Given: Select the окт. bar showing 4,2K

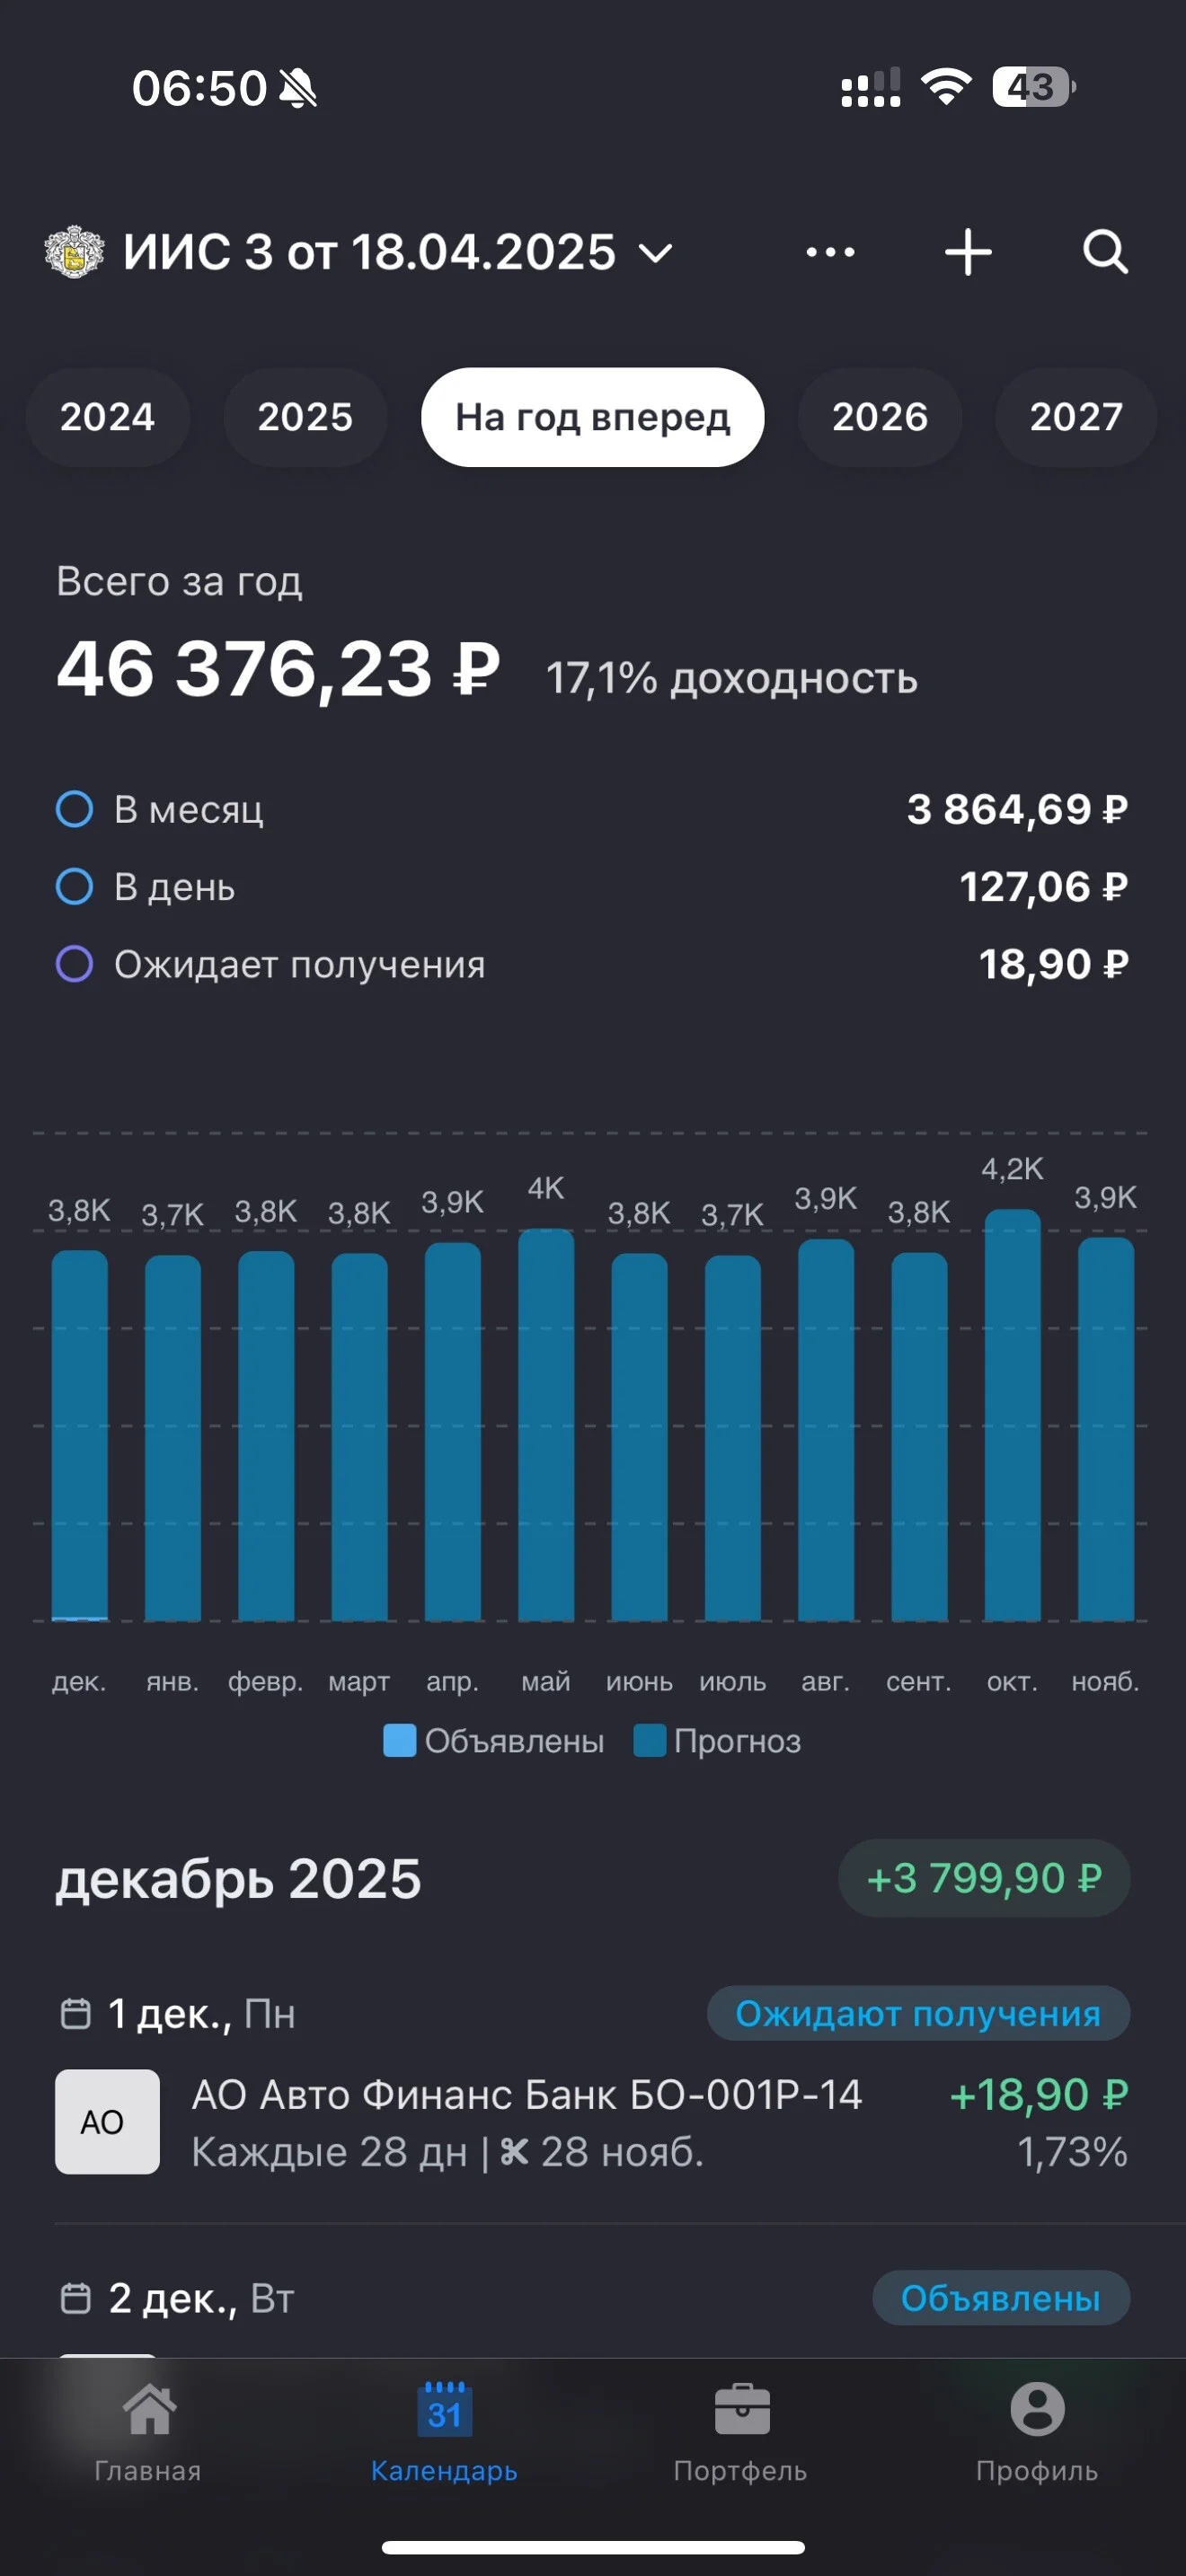Looking at the screenshot, I should (1012, 1415).
